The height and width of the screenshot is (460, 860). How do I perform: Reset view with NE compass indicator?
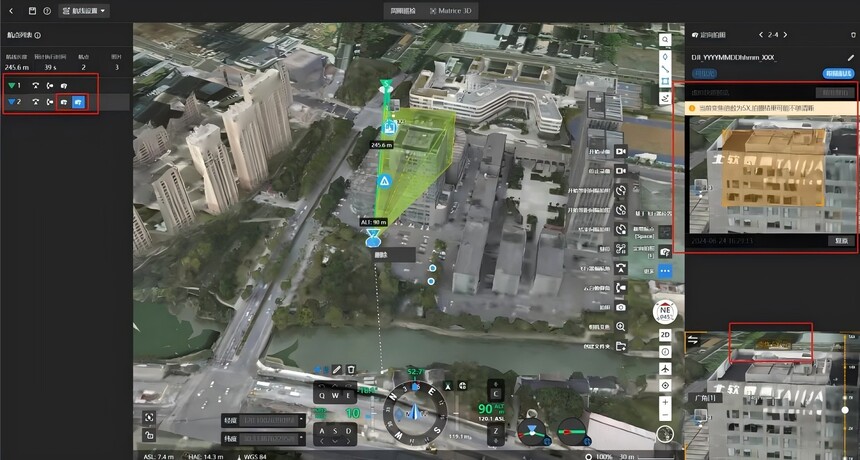665,312
